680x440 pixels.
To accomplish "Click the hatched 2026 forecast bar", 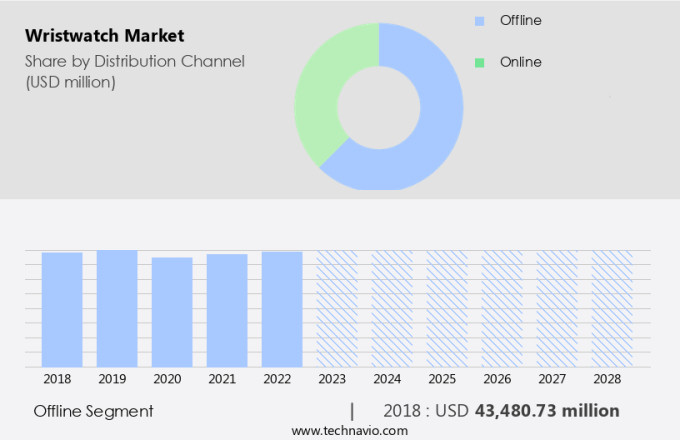I will tap(502, 309).
